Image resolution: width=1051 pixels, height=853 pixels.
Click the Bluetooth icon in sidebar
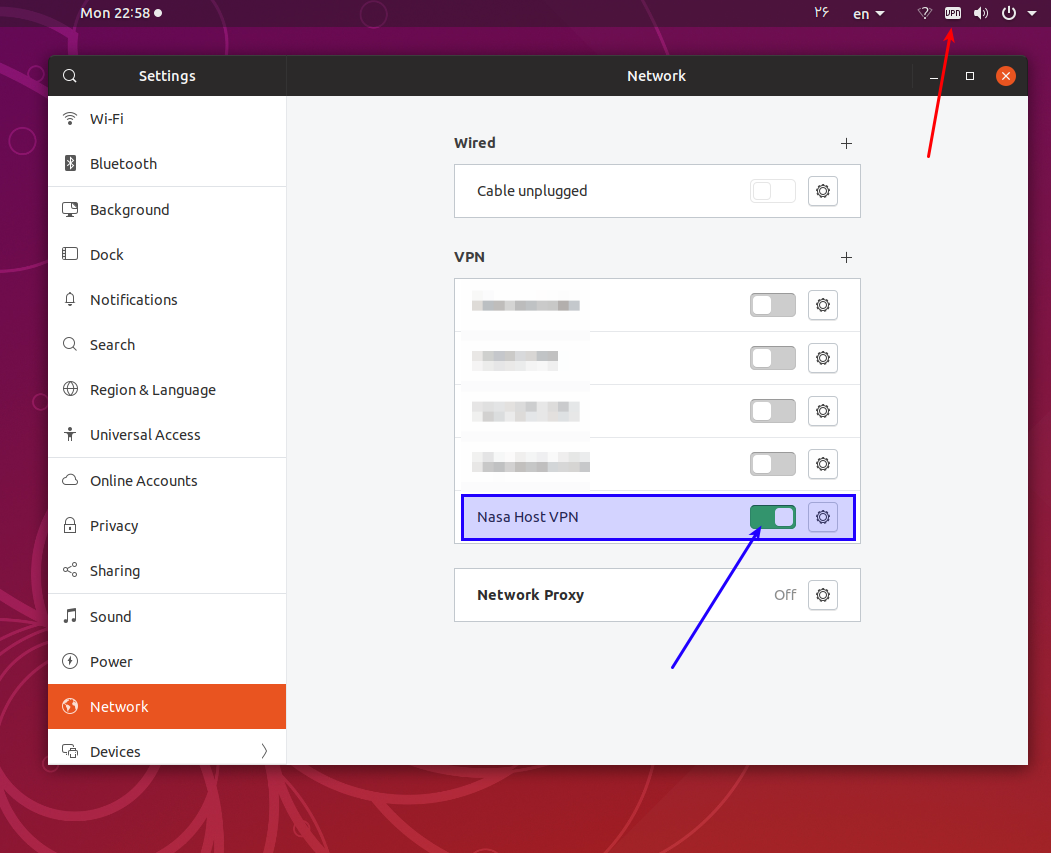click(x=70, y=163)
